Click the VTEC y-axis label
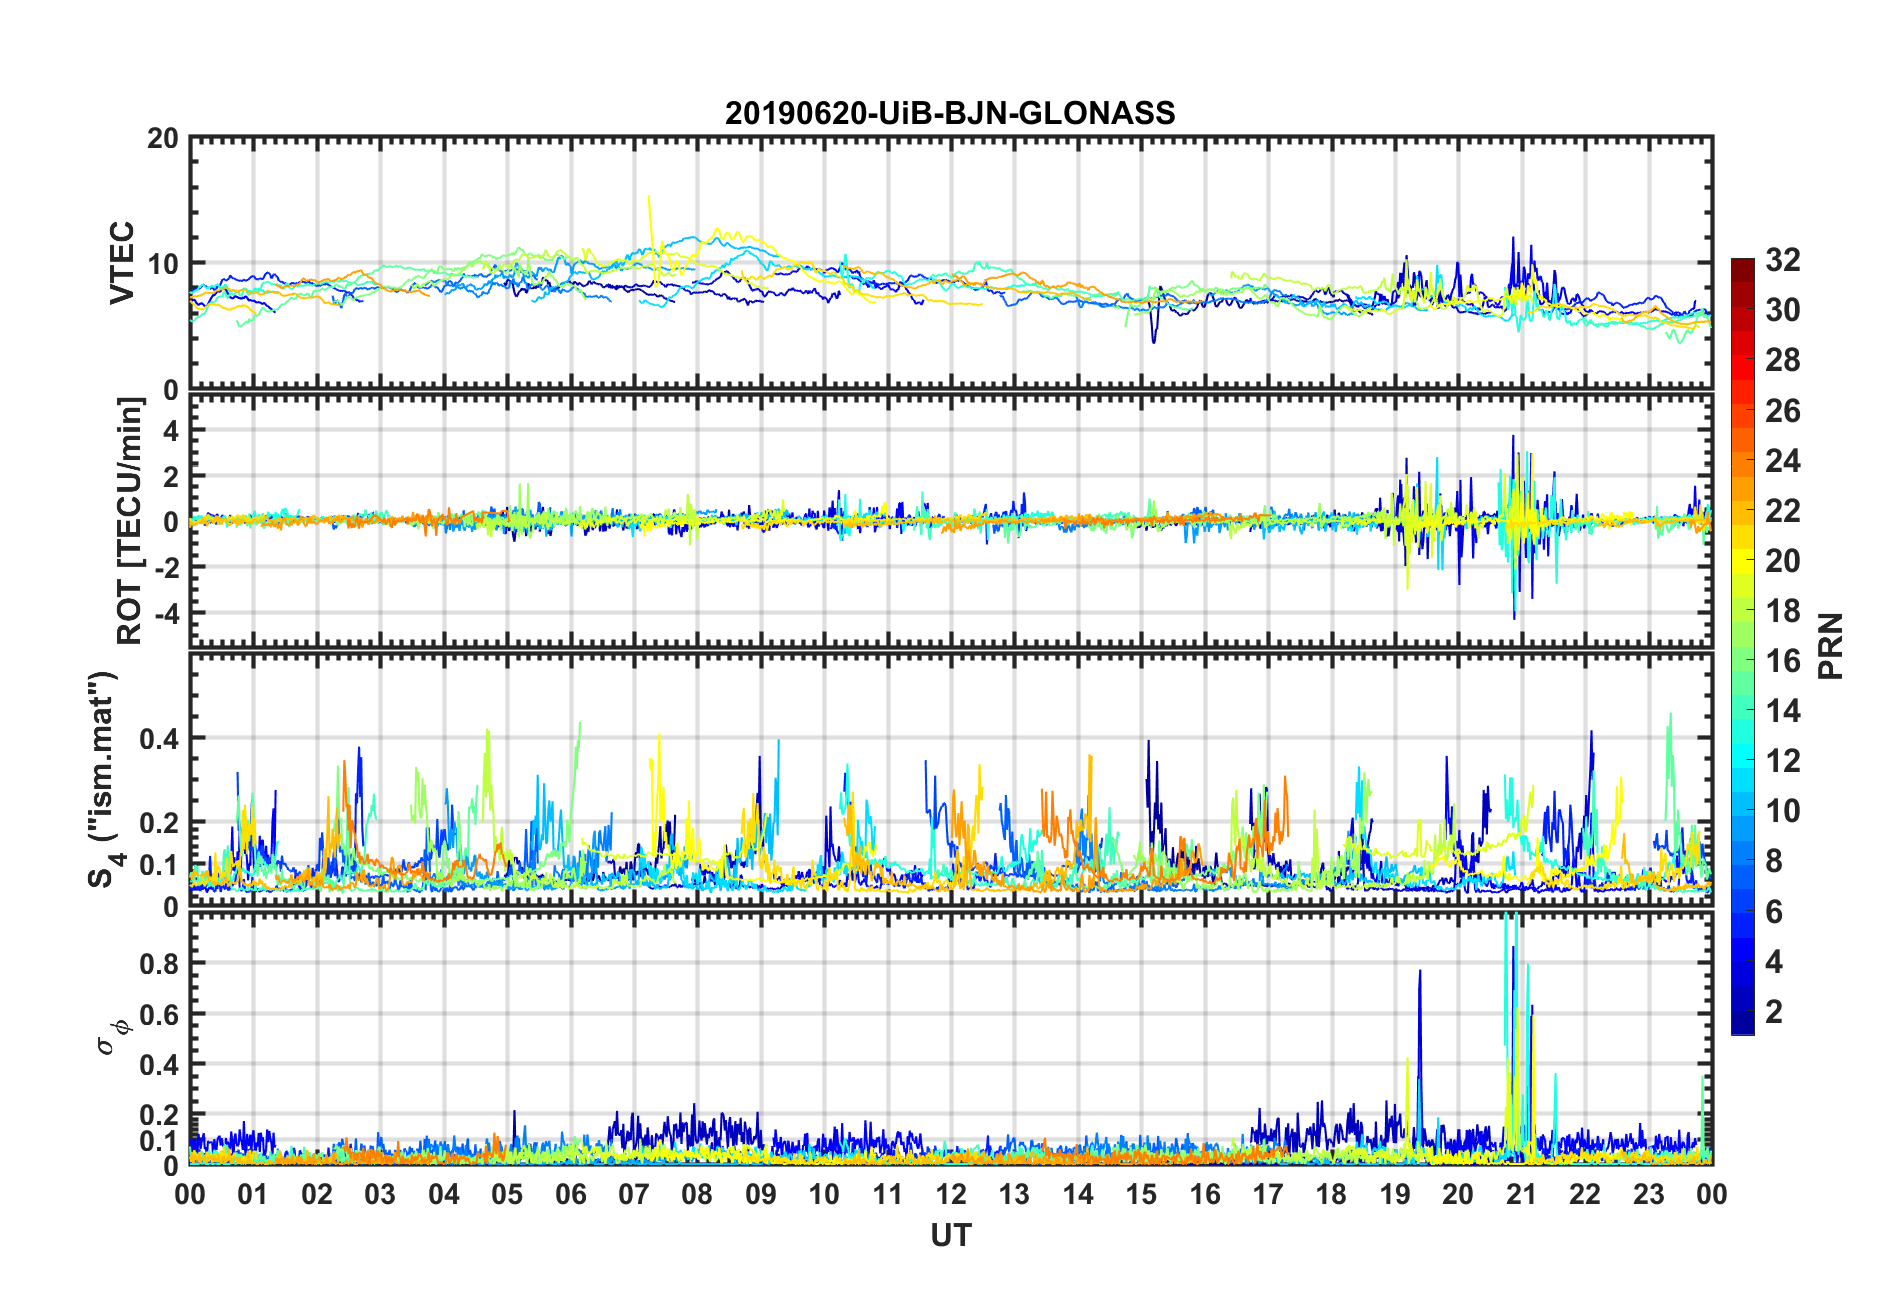This screenshot has height=1292, width=1902. (122, 263)
